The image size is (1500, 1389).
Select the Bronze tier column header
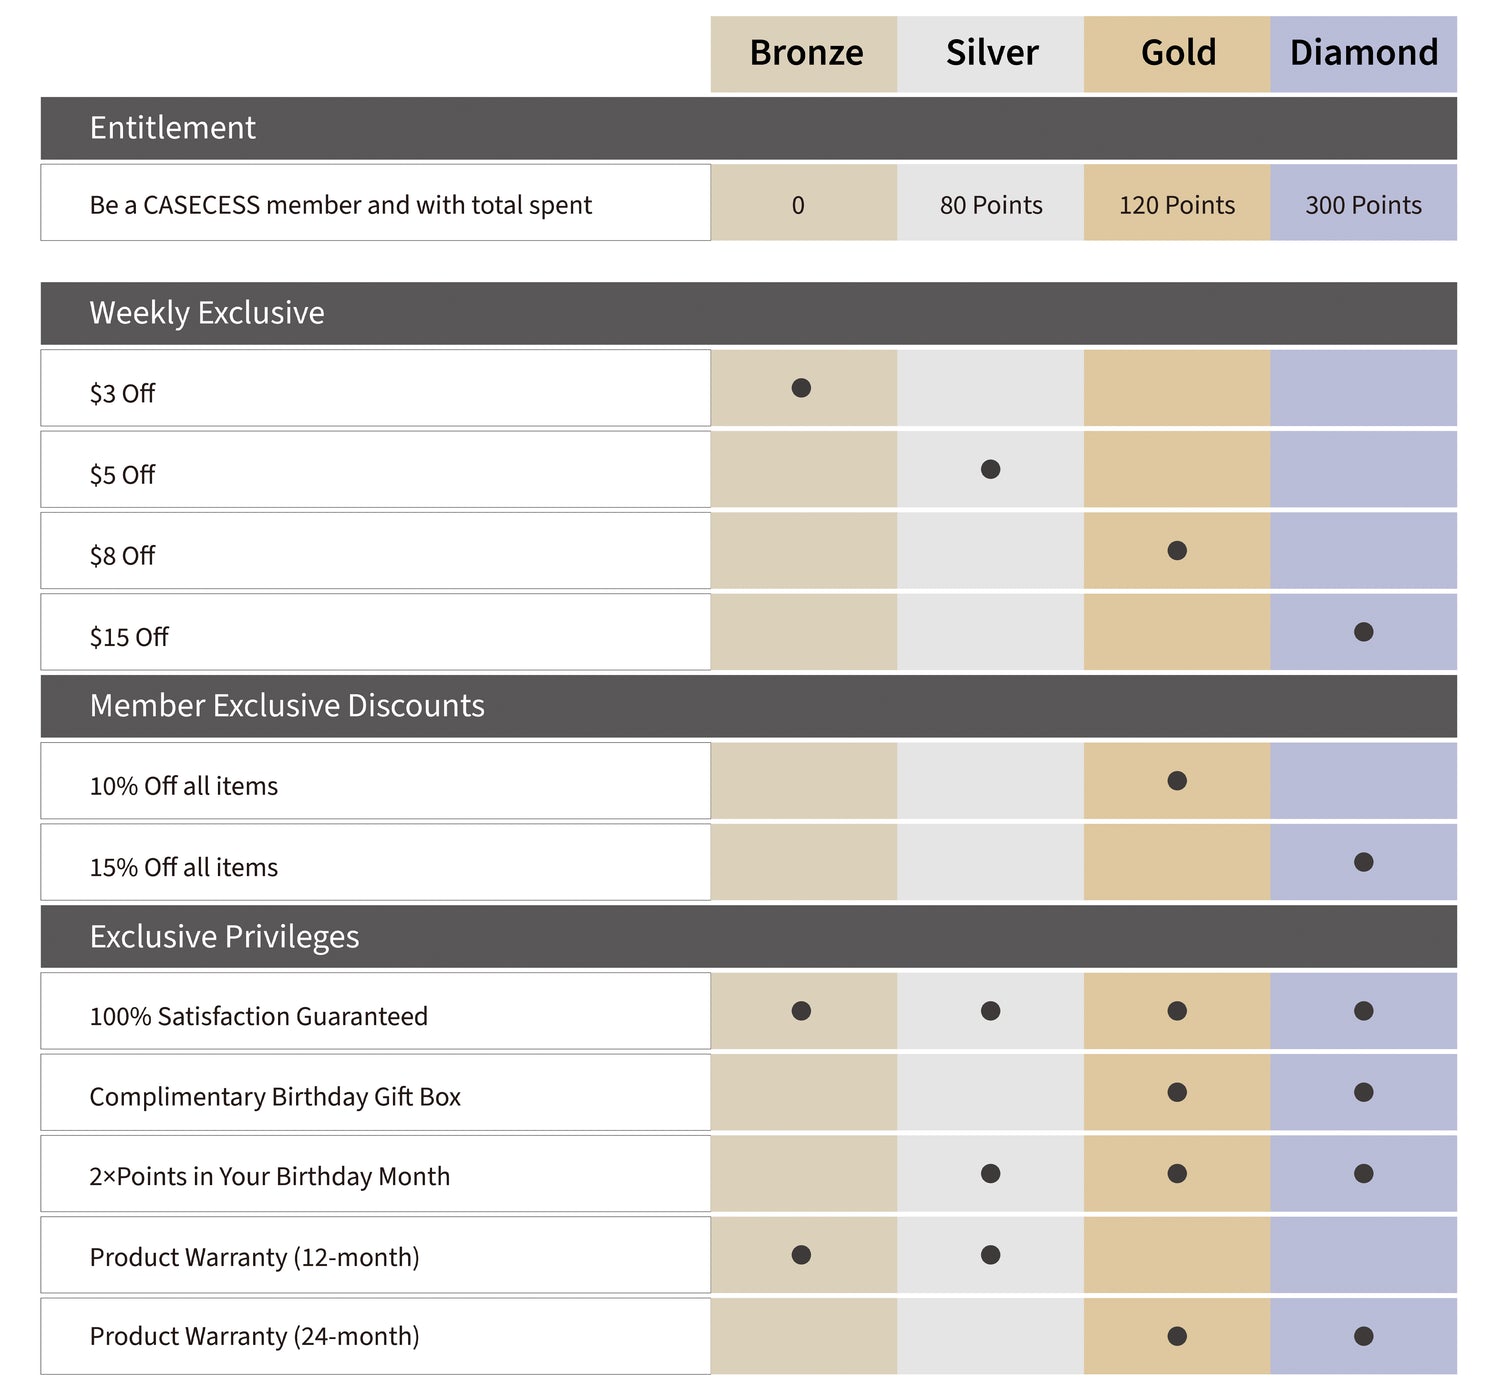coord(805,53)
